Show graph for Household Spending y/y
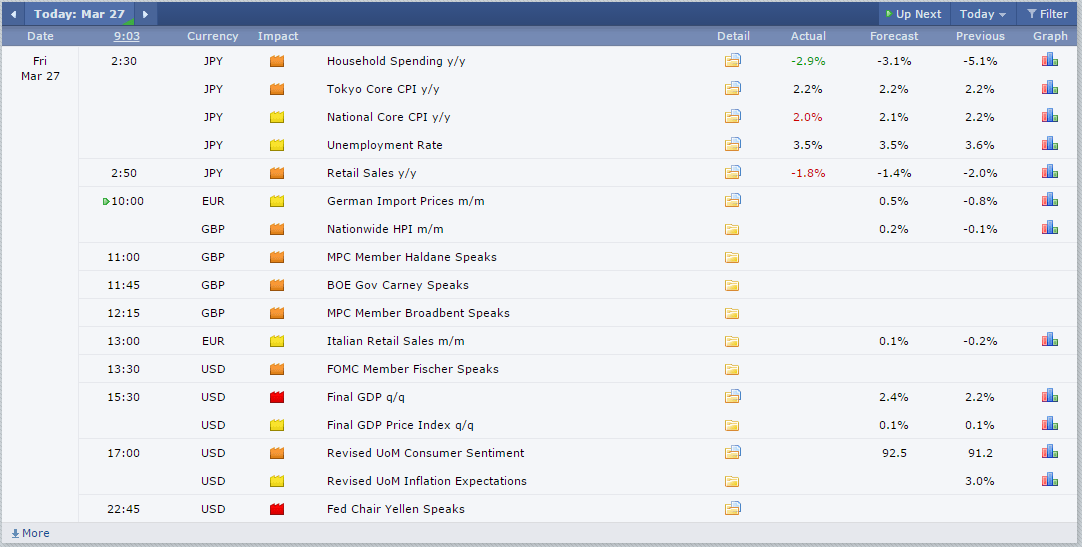 pyautogui.click(x=1050, y=61)
